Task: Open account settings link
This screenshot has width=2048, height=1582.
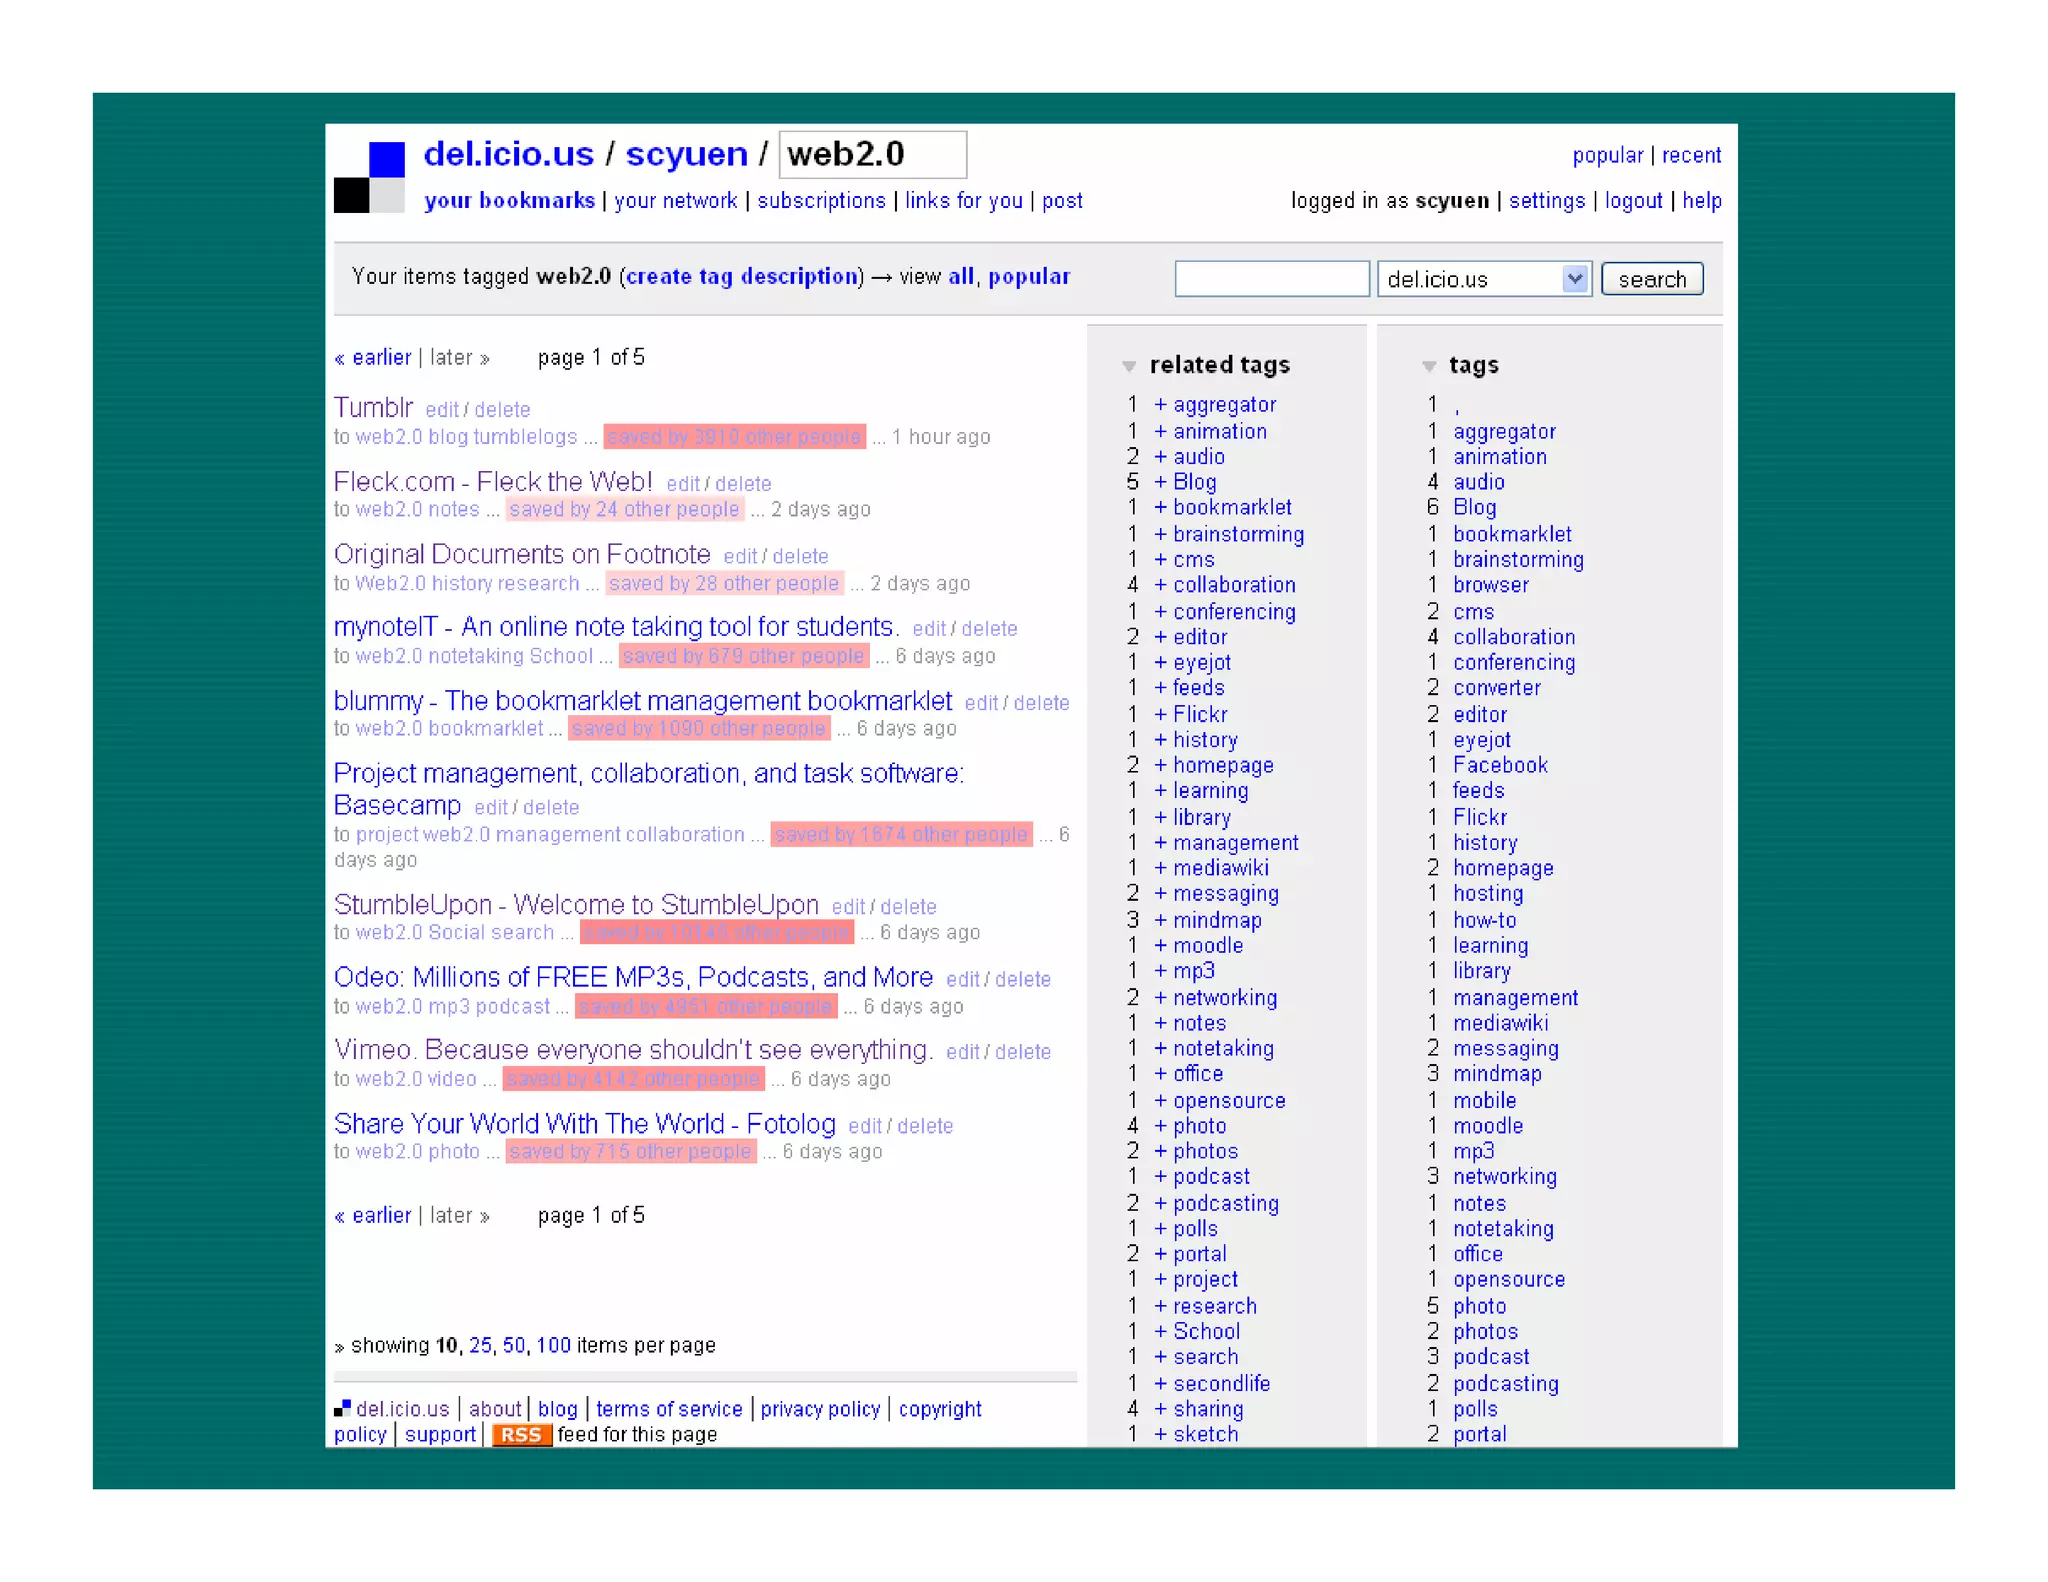Action: click(1546, 200)
